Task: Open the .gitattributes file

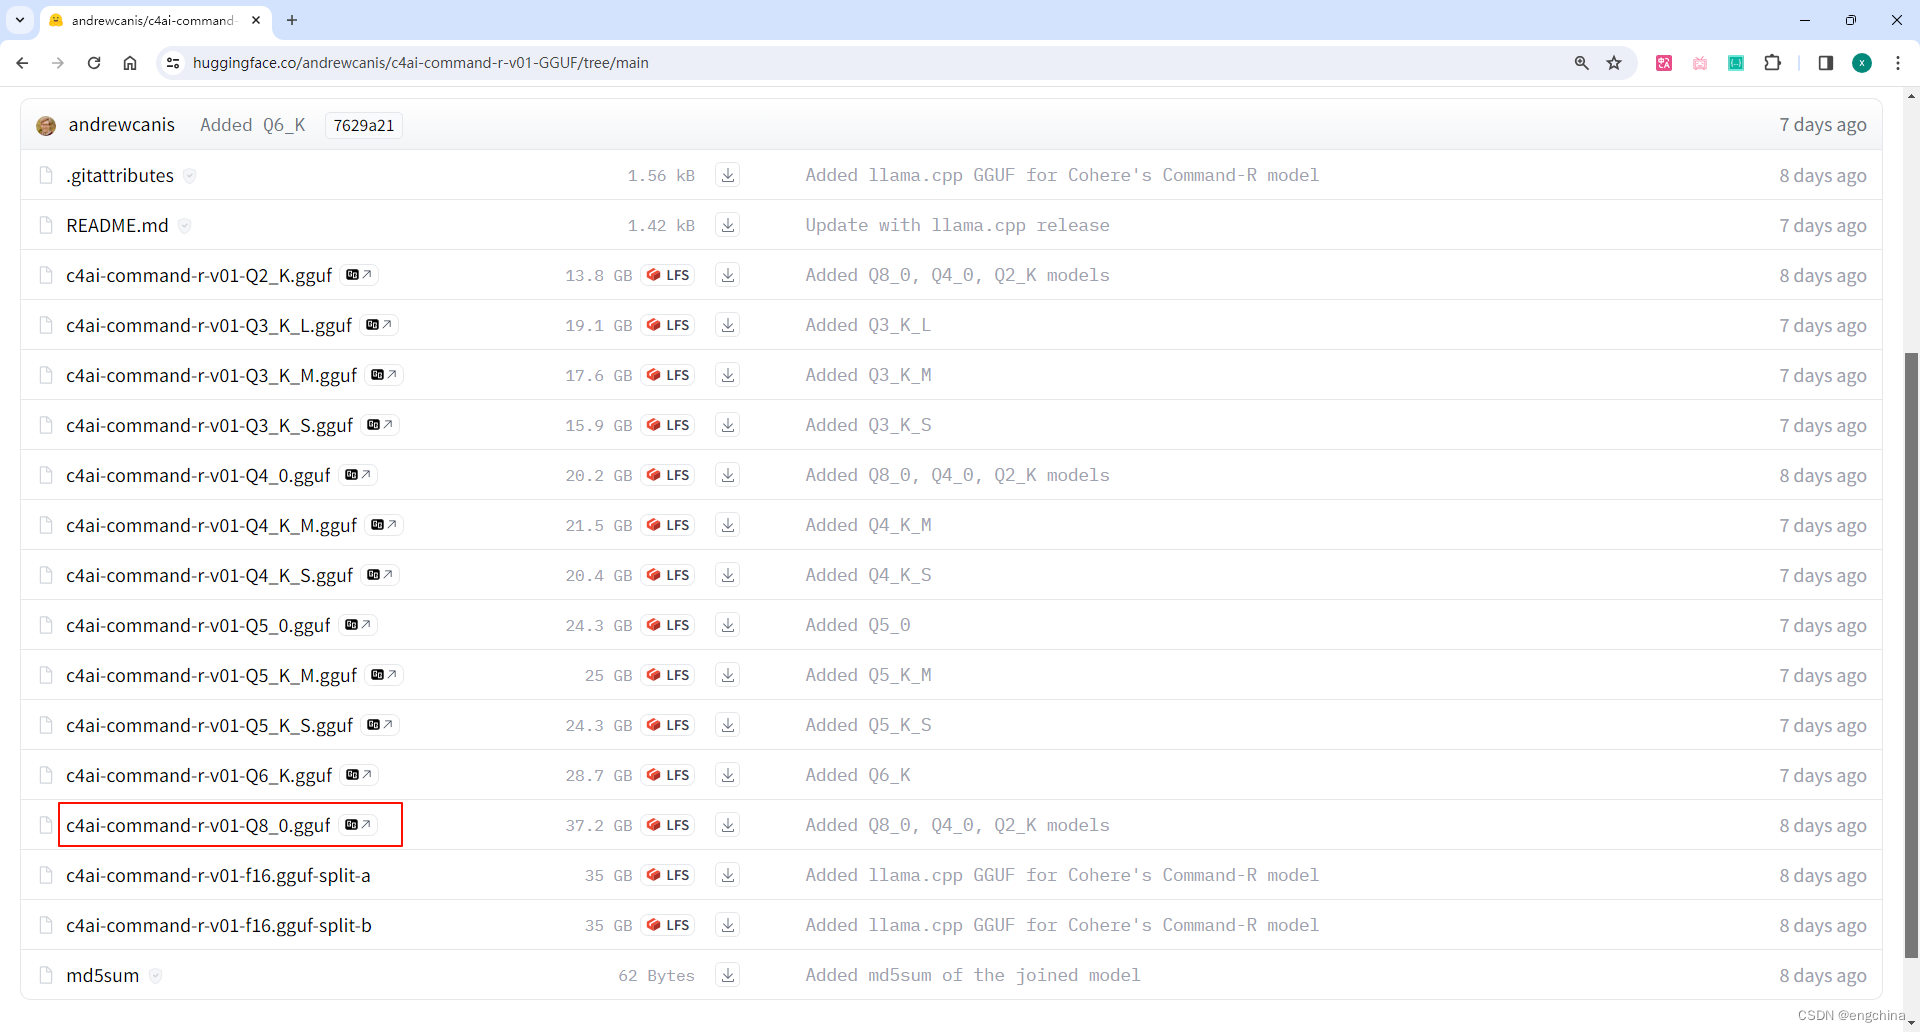Action: pyautogui.click(x=120, y=175)
